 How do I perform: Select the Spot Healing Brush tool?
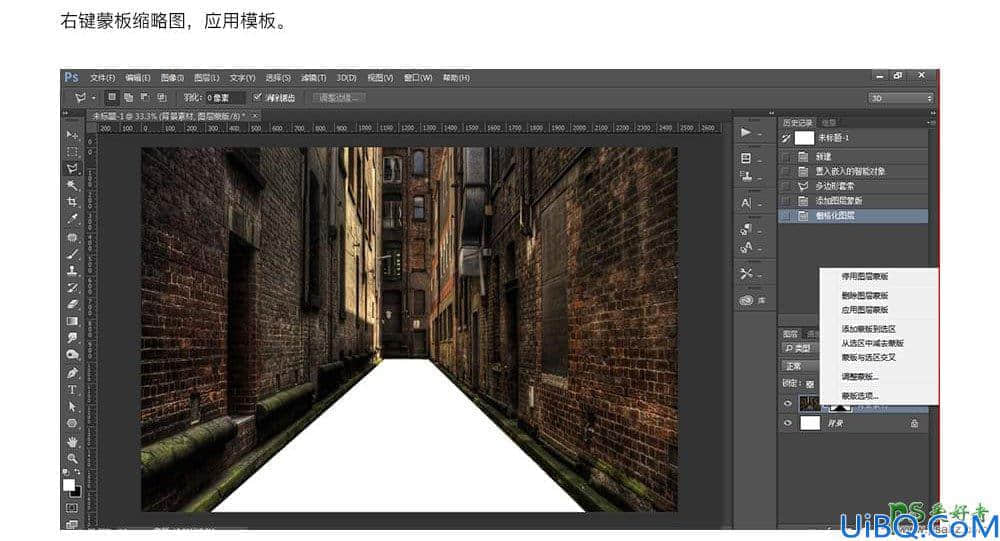72,237
